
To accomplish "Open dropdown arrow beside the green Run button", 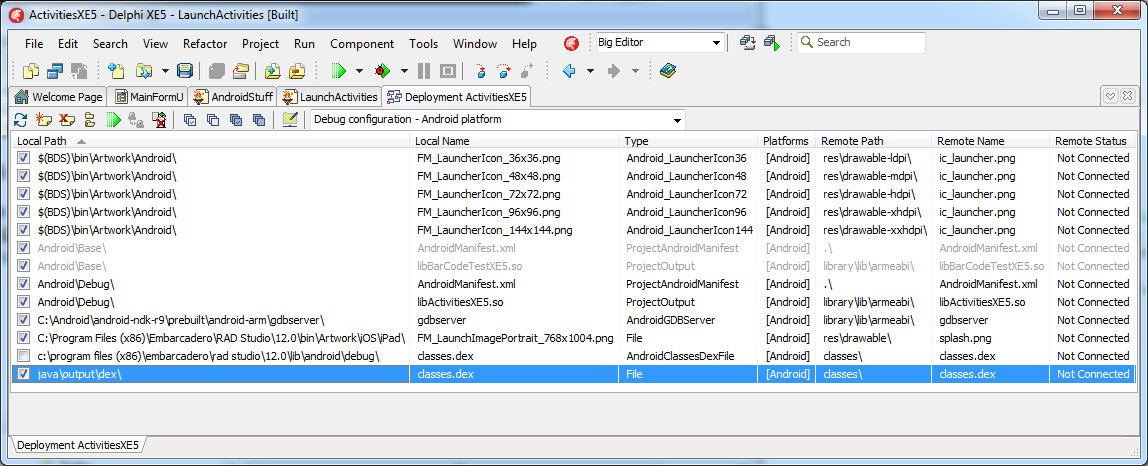I will (358, 71).
